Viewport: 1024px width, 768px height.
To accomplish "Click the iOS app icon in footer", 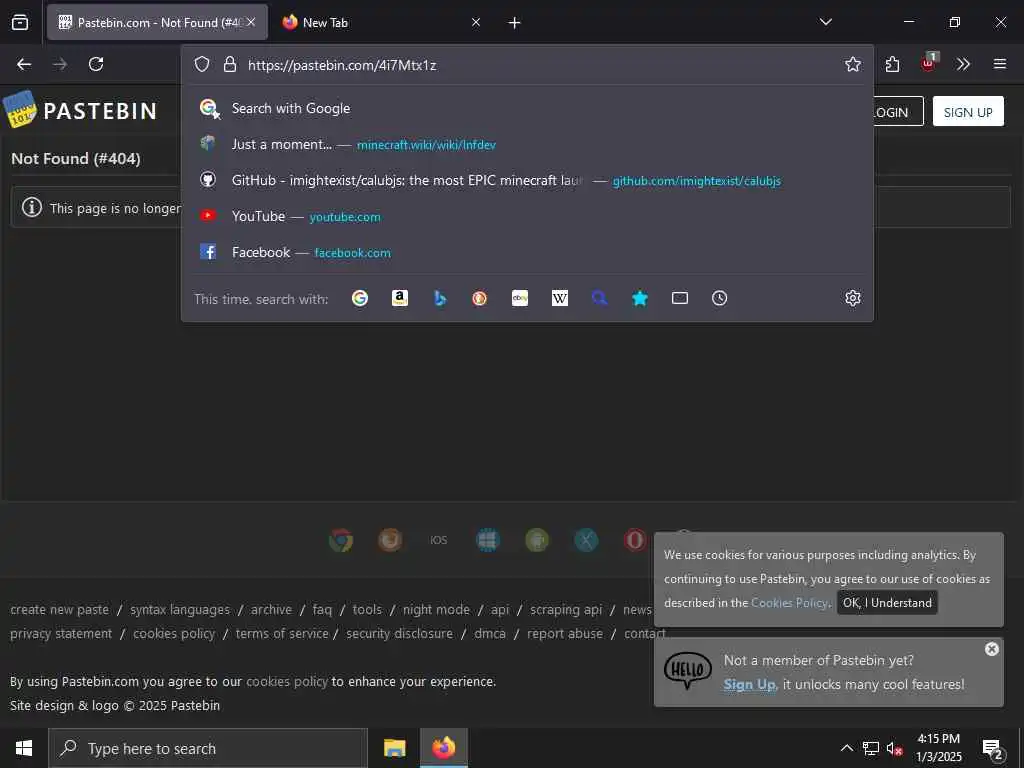I will tap(439, 540).
